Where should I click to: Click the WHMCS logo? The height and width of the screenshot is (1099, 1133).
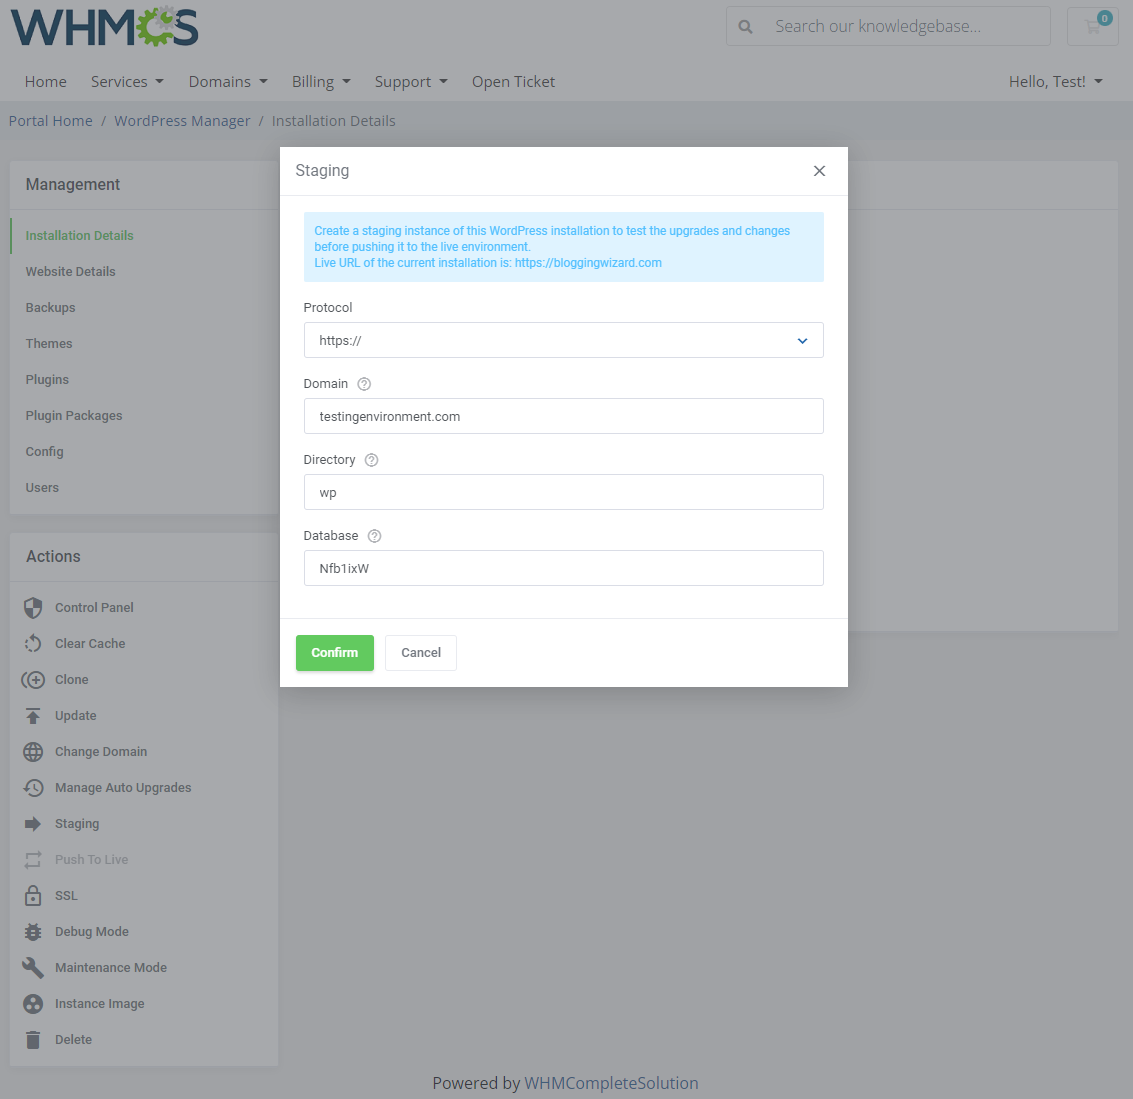[105, 27]
